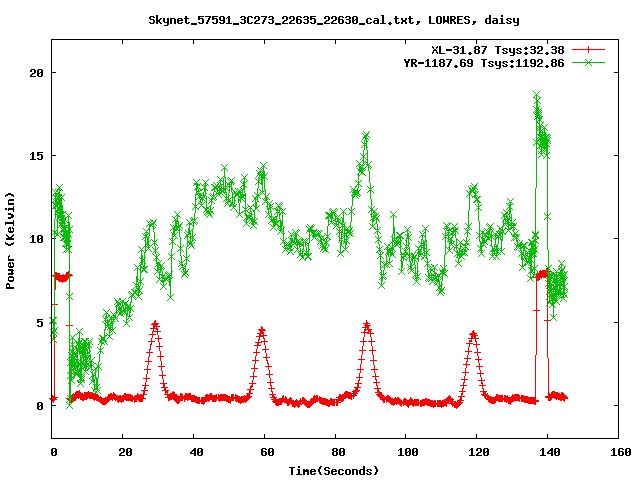Image resolution: width=640 pixels, height=480 pixels.
Task: Click the green spike peak near 90 seconds
Action: (366, 136)
